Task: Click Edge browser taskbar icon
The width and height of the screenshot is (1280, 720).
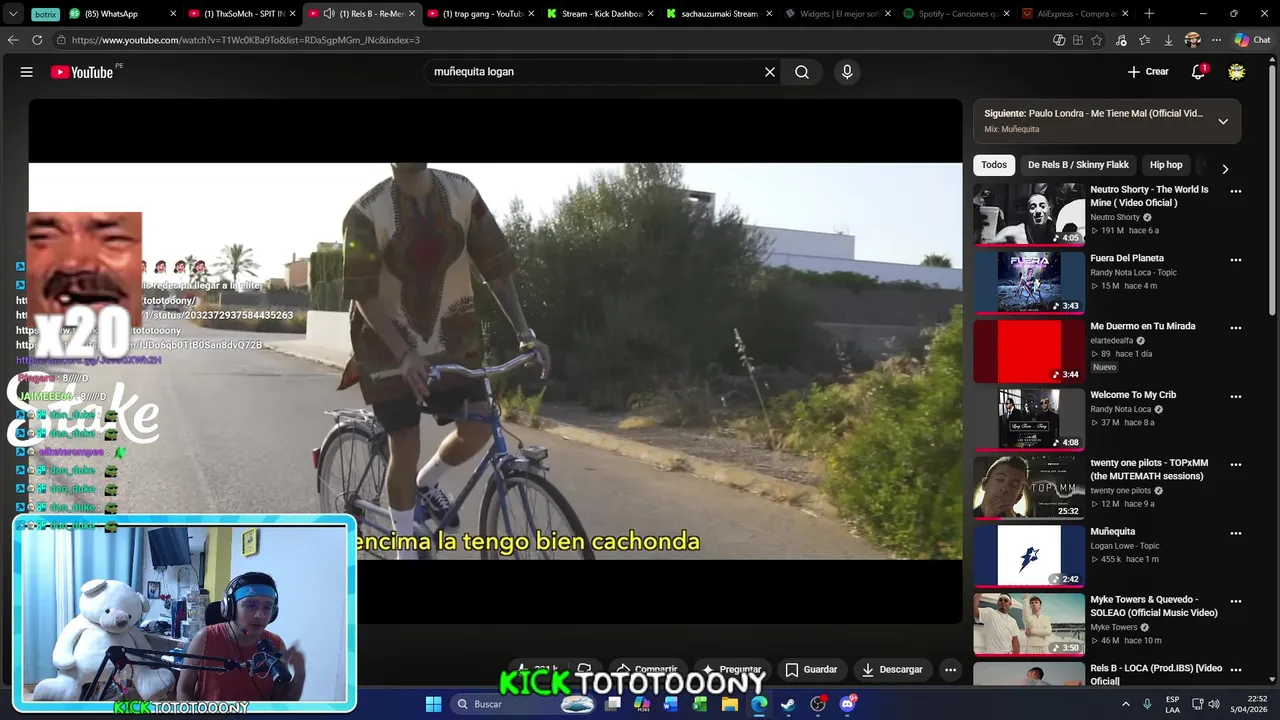Action: click(x=759, y=704)
